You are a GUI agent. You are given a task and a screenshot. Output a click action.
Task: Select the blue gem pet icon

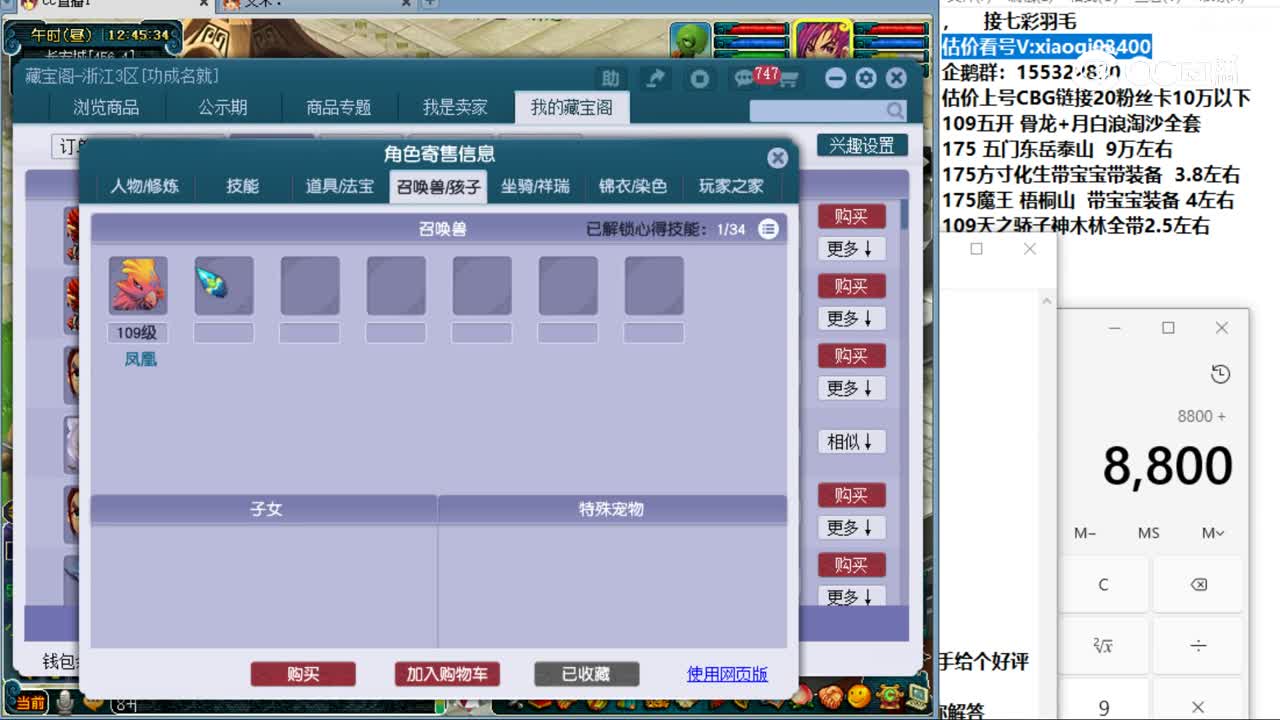(x=223, y=283)
